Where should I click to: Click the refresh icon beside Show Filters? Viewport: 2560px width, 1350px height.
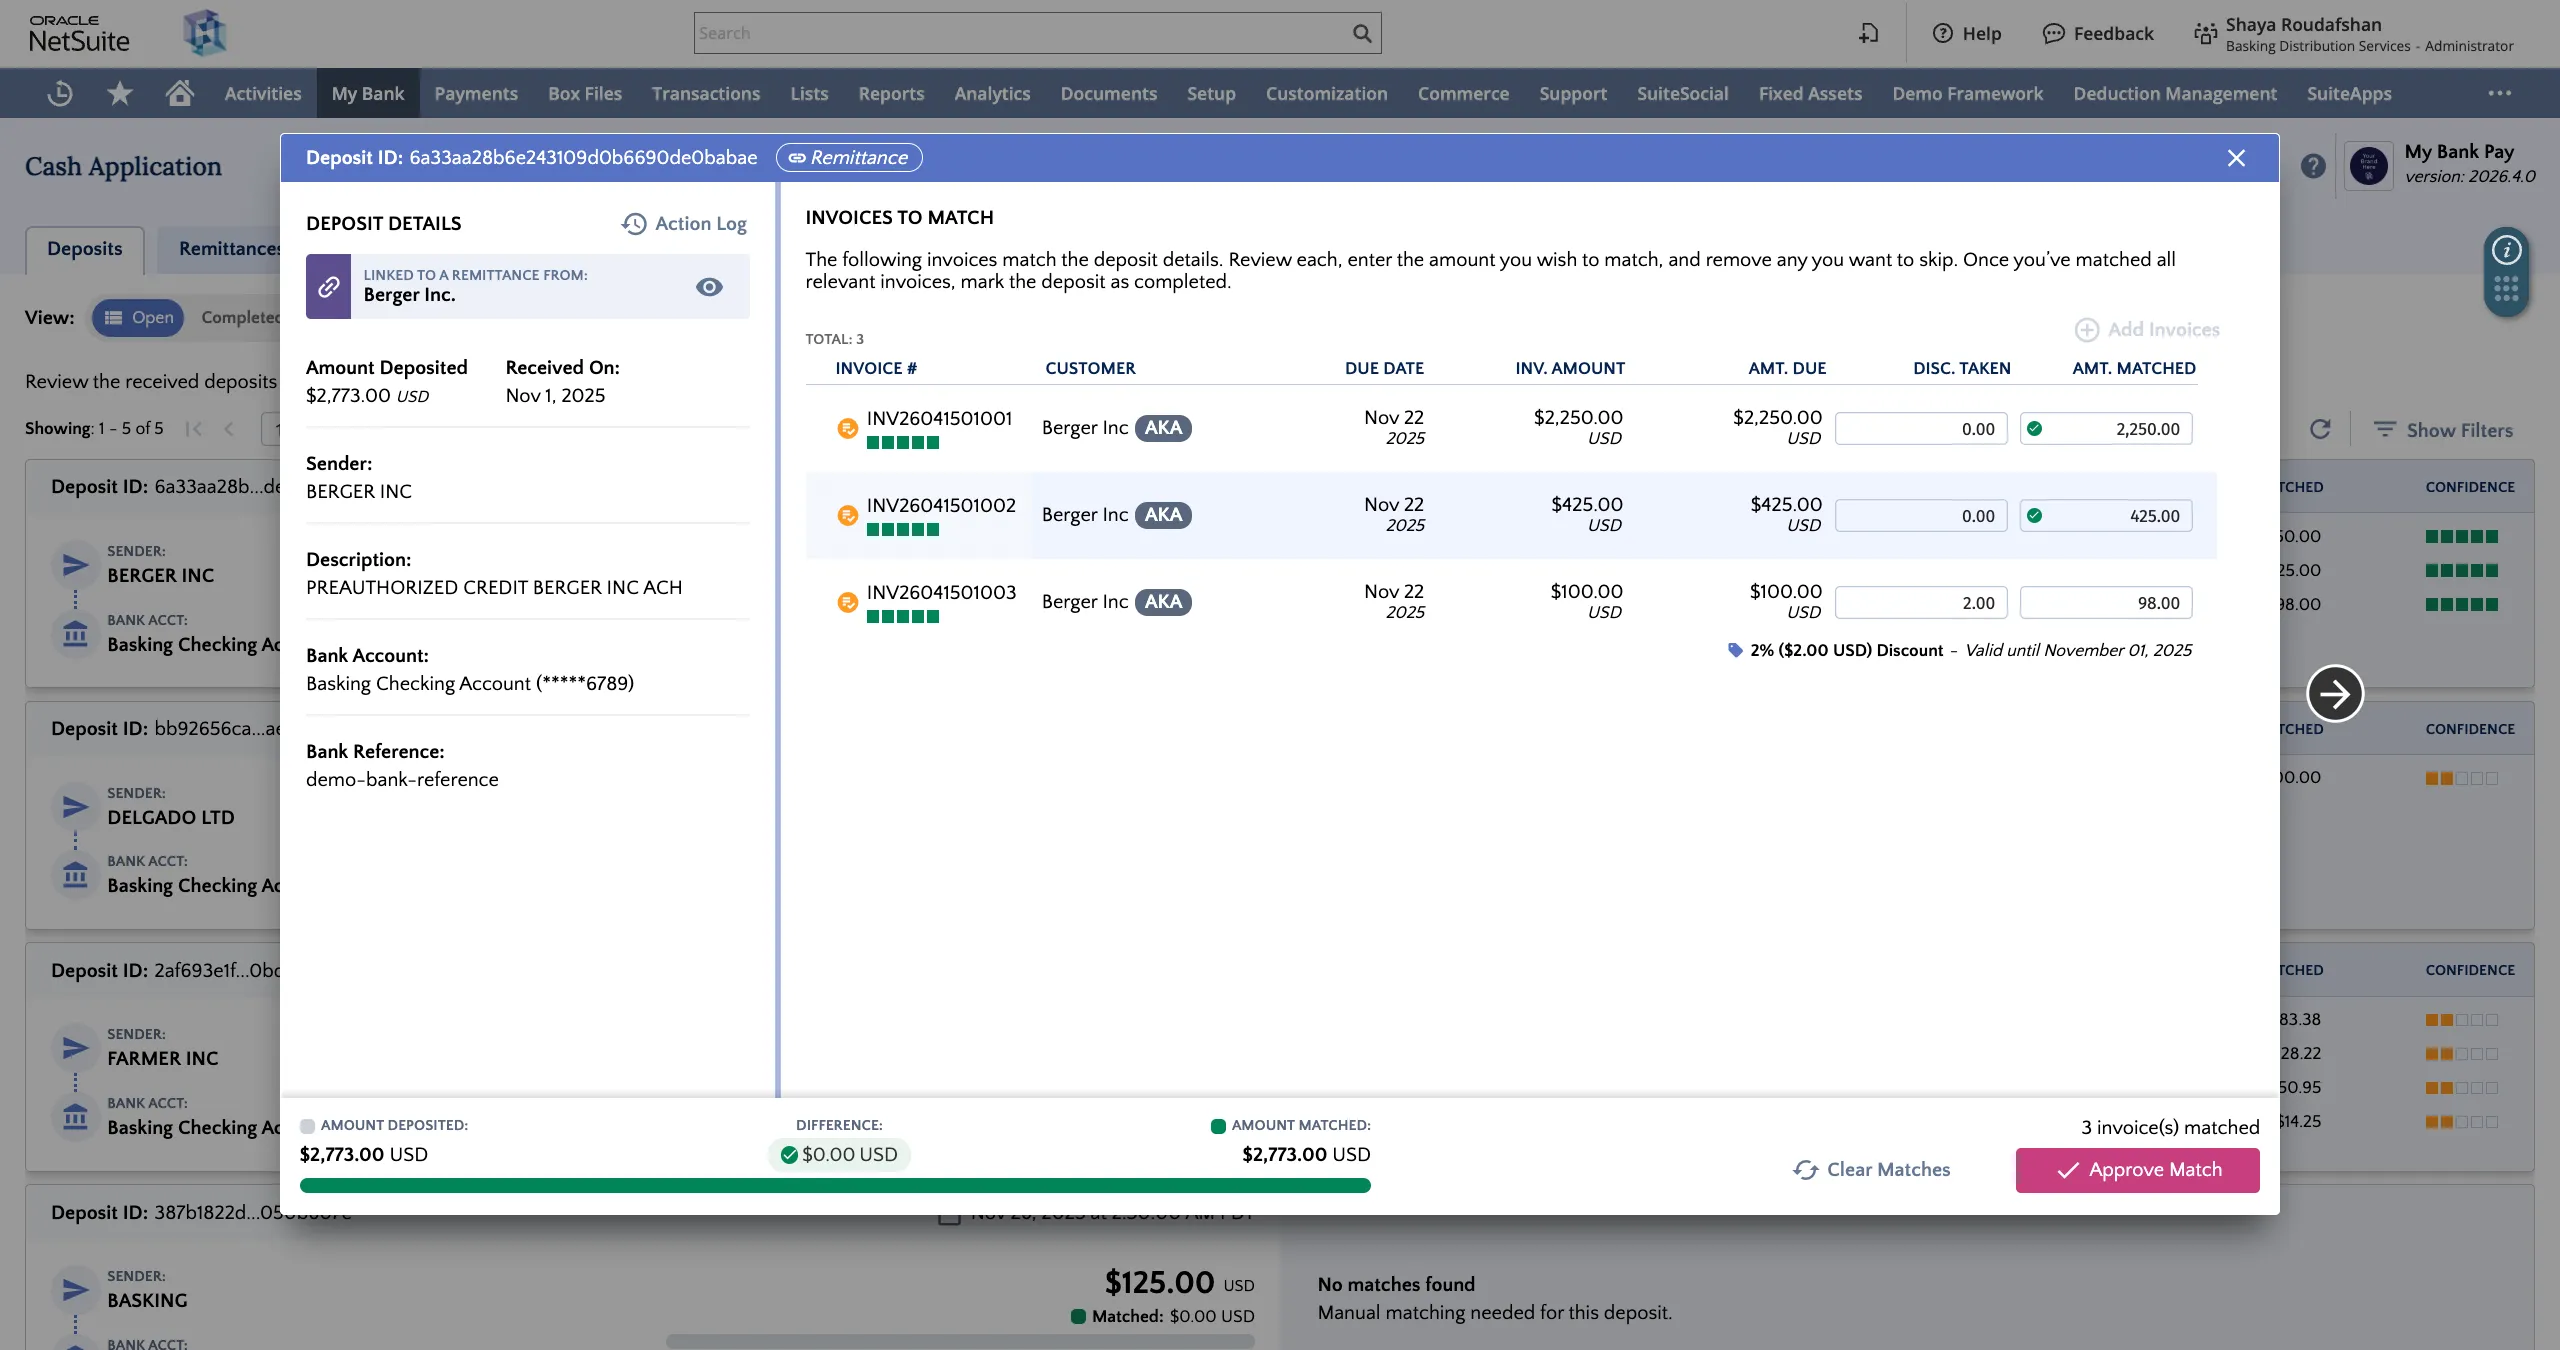[x=2320, y=429]
